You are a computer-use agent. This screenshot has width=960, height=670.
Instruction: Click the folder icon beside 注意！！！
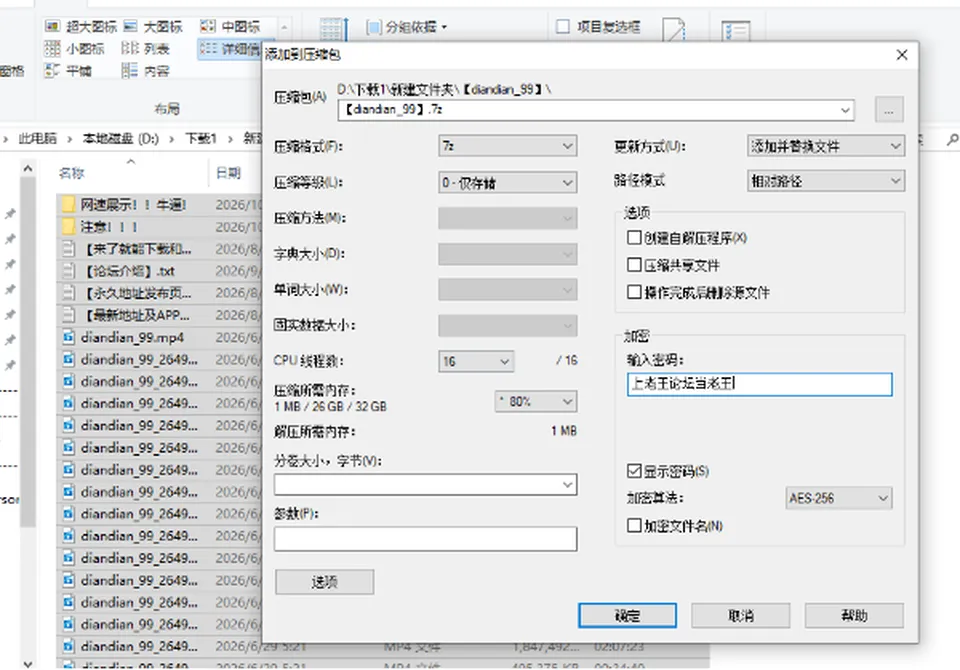[69, 227]
